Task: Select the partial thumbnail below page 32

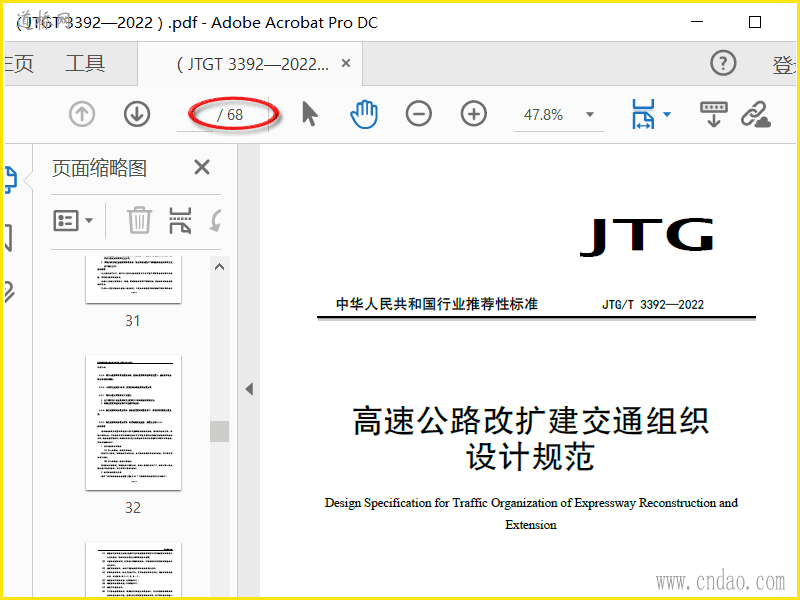Action: tap(133, 569)
